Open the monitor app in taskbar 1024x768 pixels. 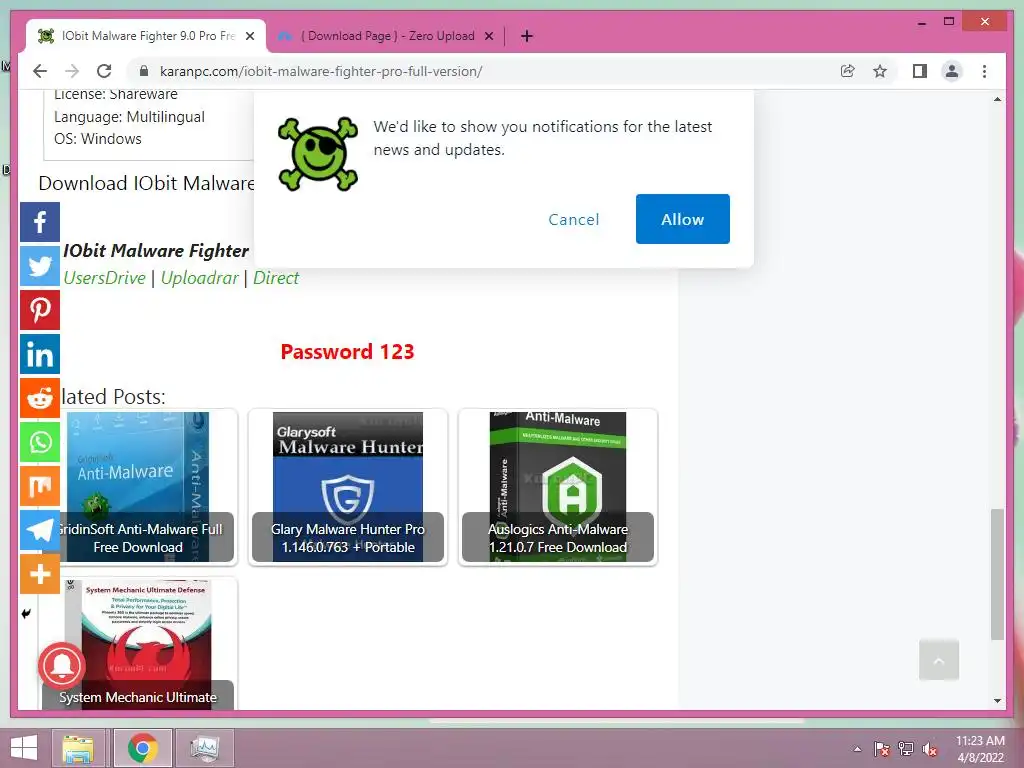coord(205,748)
